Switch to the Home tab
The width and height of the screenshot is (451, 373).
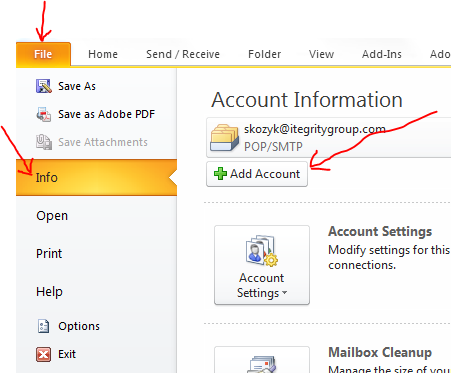(103, 54)
